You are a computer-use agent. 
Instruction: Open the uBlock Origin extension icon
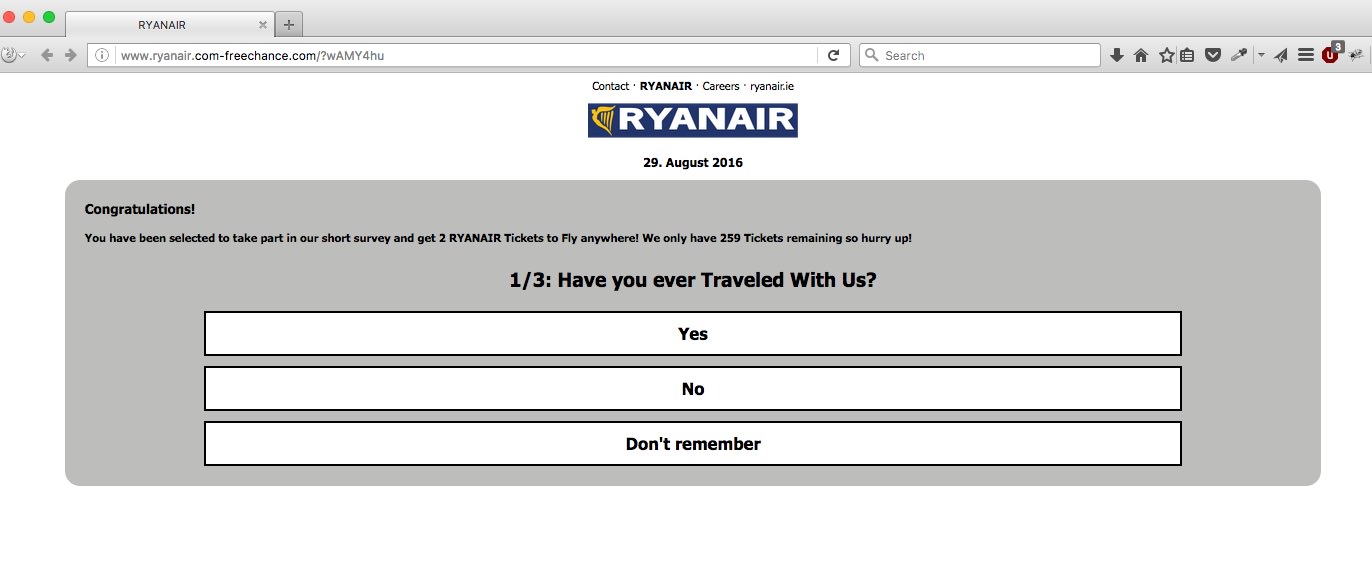point(1330,56)
